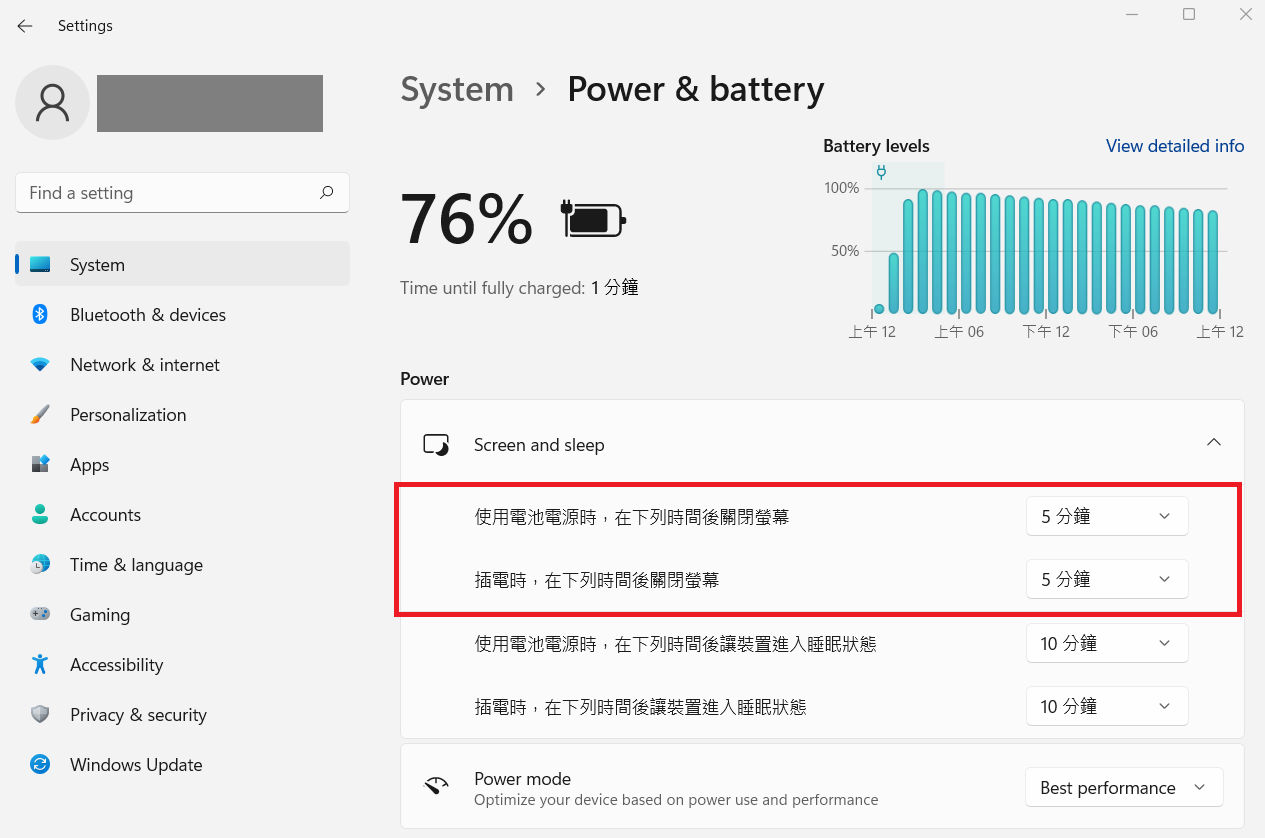Click the Gaming controller icon
Image resolution: width=1265 pixels, height=838 pixels.
pyautogui.click(x=40, y=615)
